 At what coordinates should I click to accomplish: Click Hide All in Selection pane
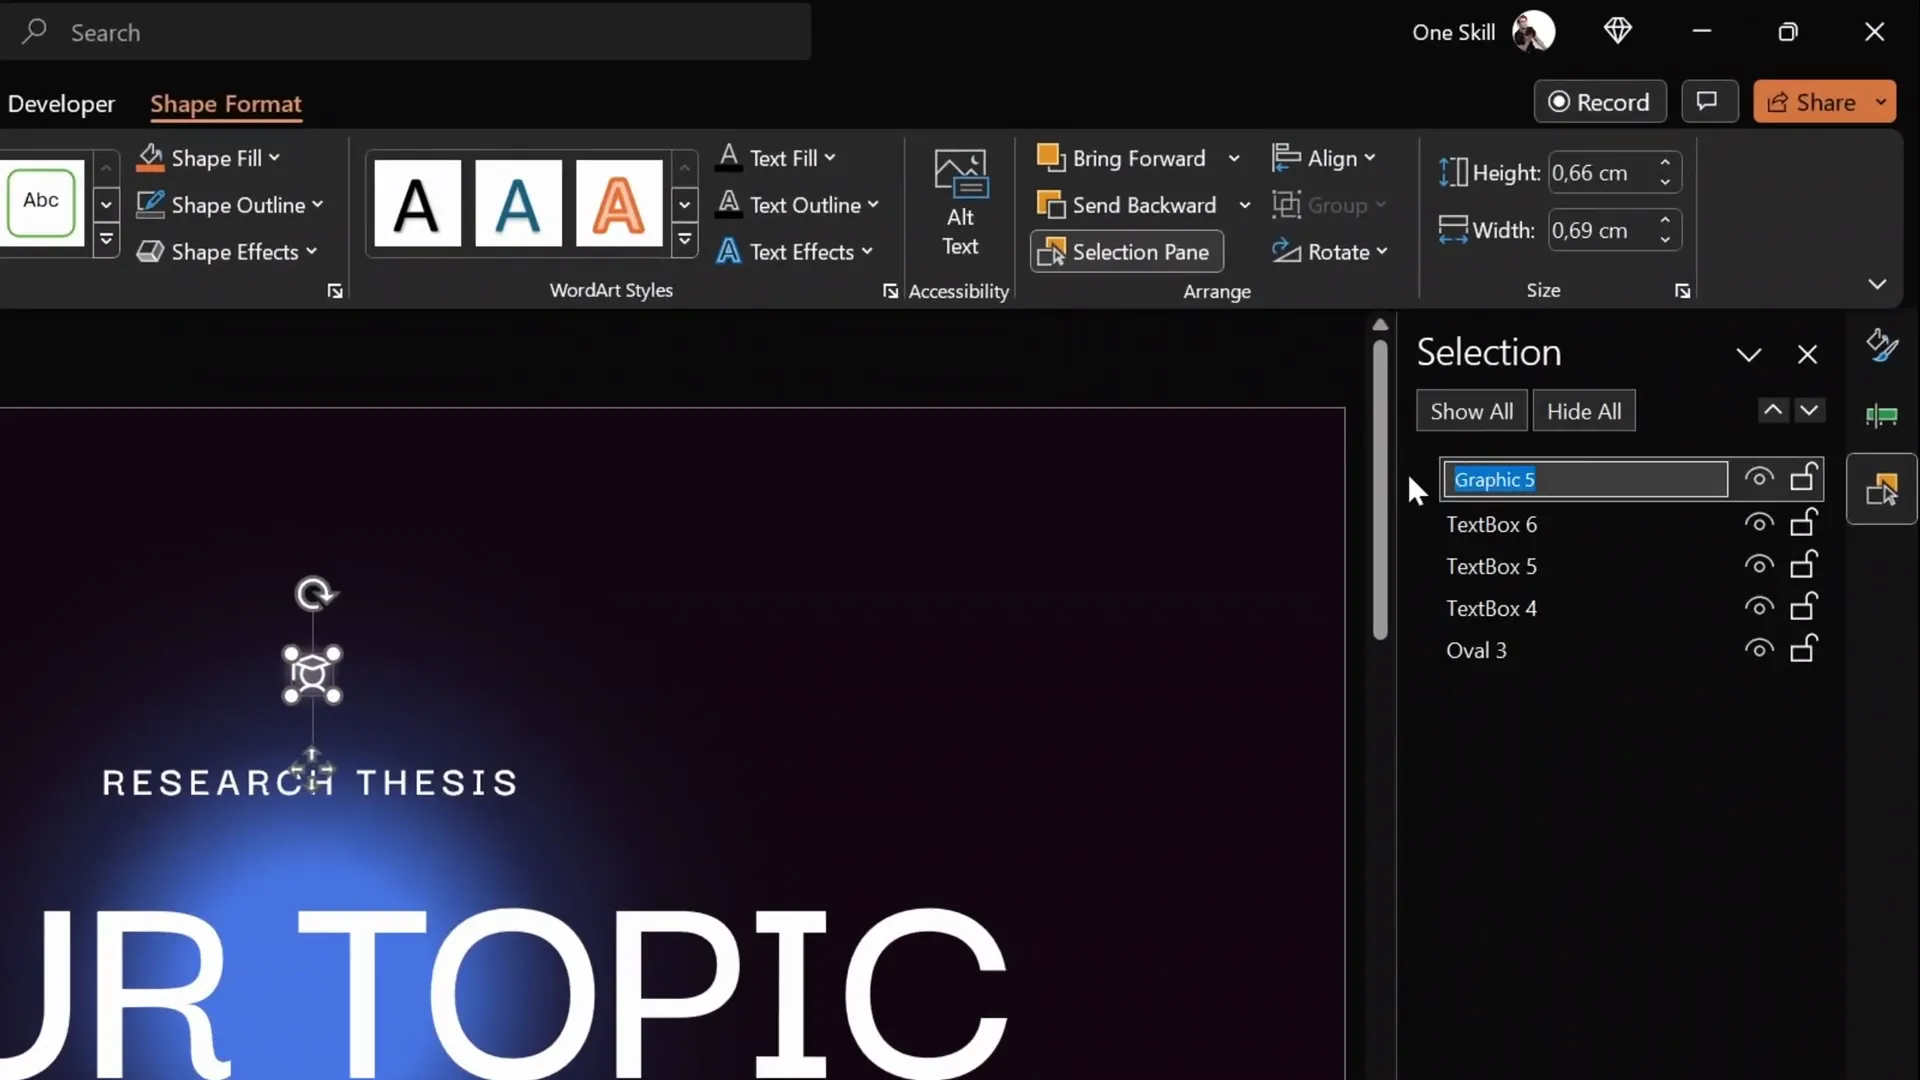pyautogui.click(x=1584, y=411)
